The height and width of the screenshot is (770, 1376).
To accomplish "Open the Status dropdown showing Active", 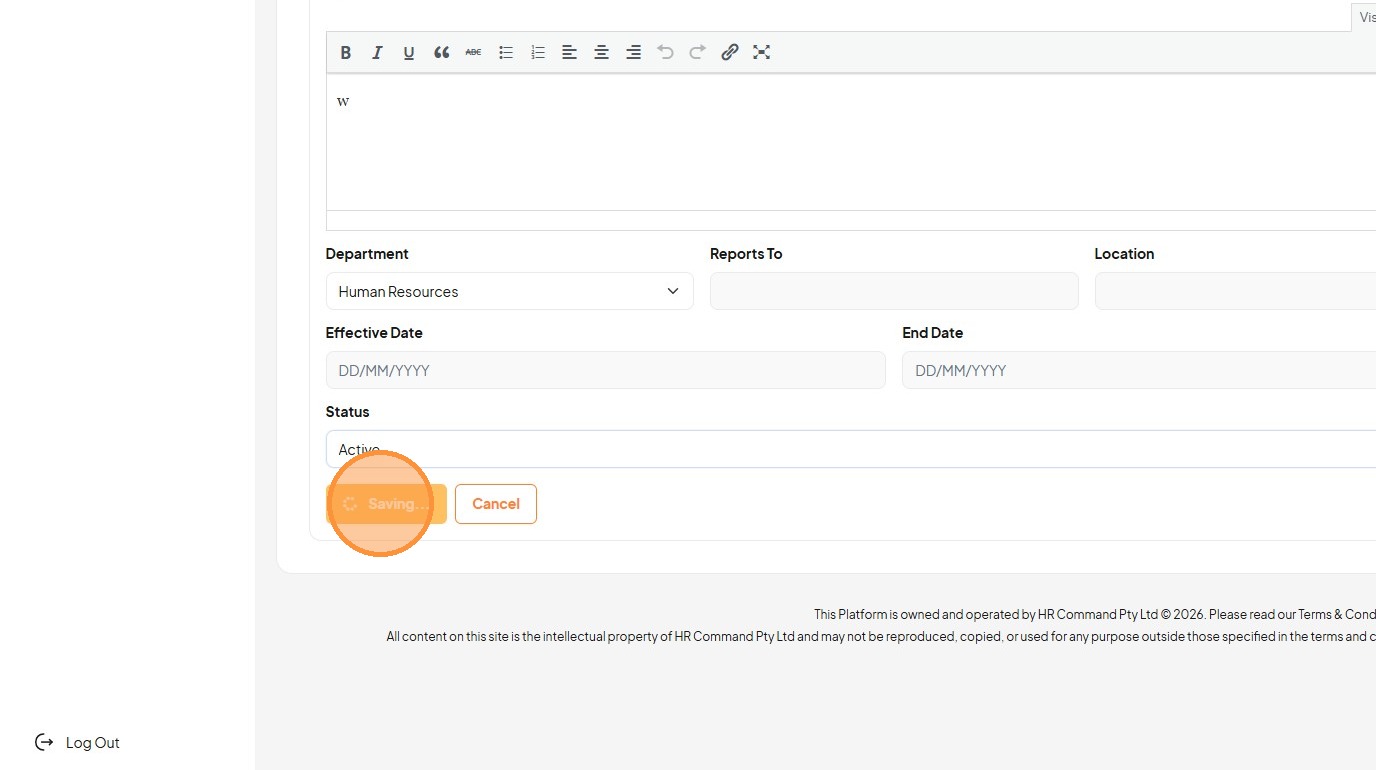I will click(851, 449).
